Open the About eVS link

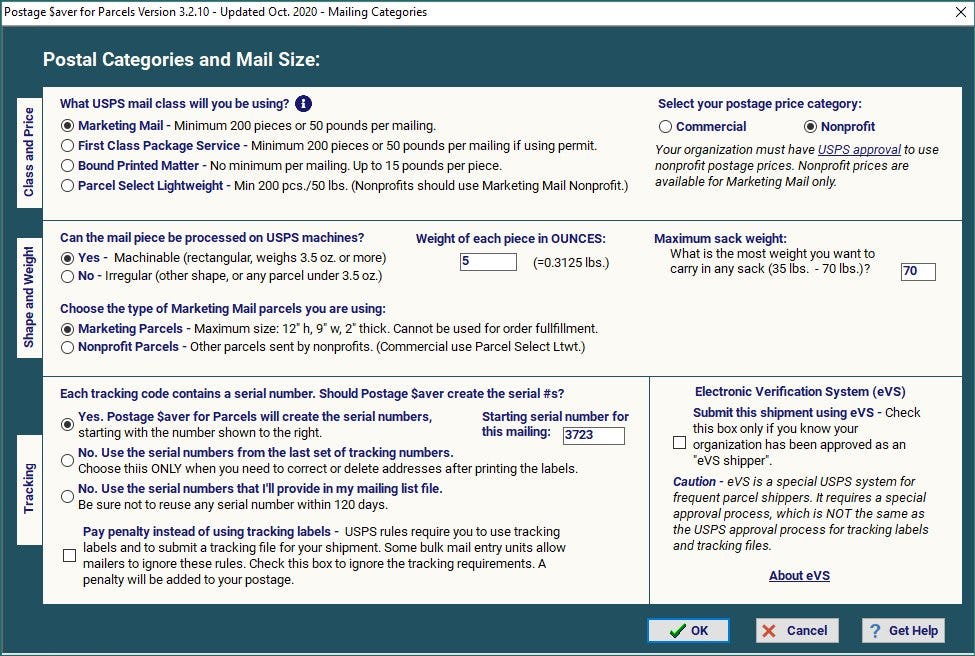coord(799,576)
